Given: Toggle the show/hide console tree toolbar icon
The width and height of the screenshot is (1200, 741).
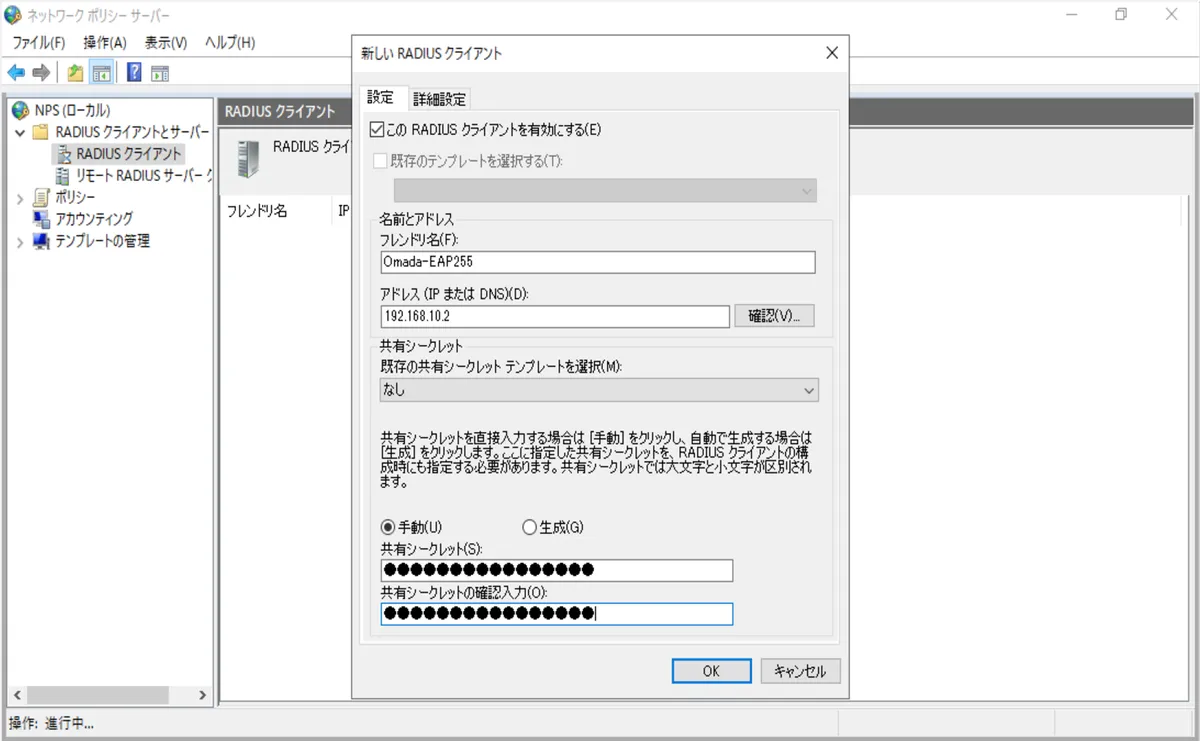Looking at the screenshot, I should tap(100, 73).
